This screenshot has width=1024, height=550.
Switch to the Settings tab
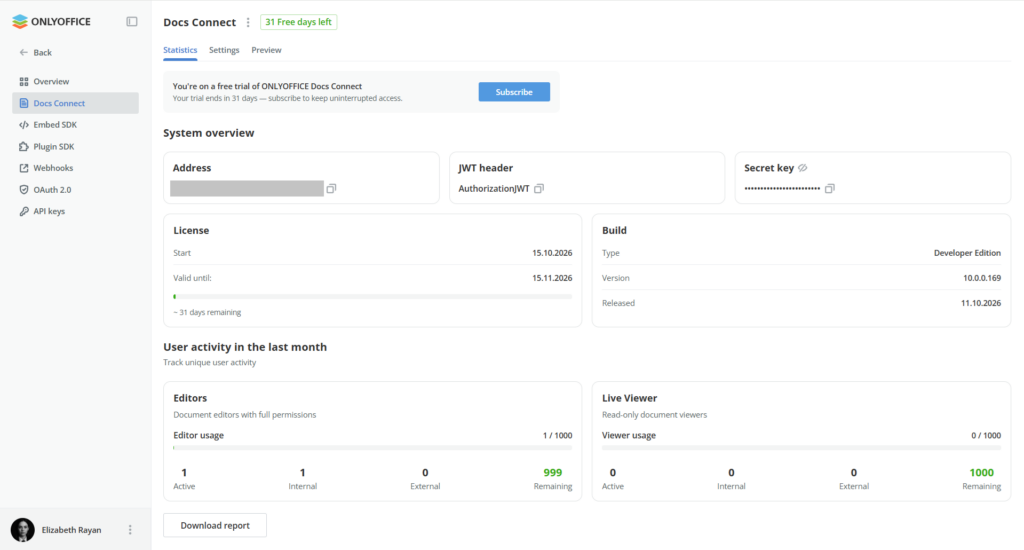click(x=224, y=50)
